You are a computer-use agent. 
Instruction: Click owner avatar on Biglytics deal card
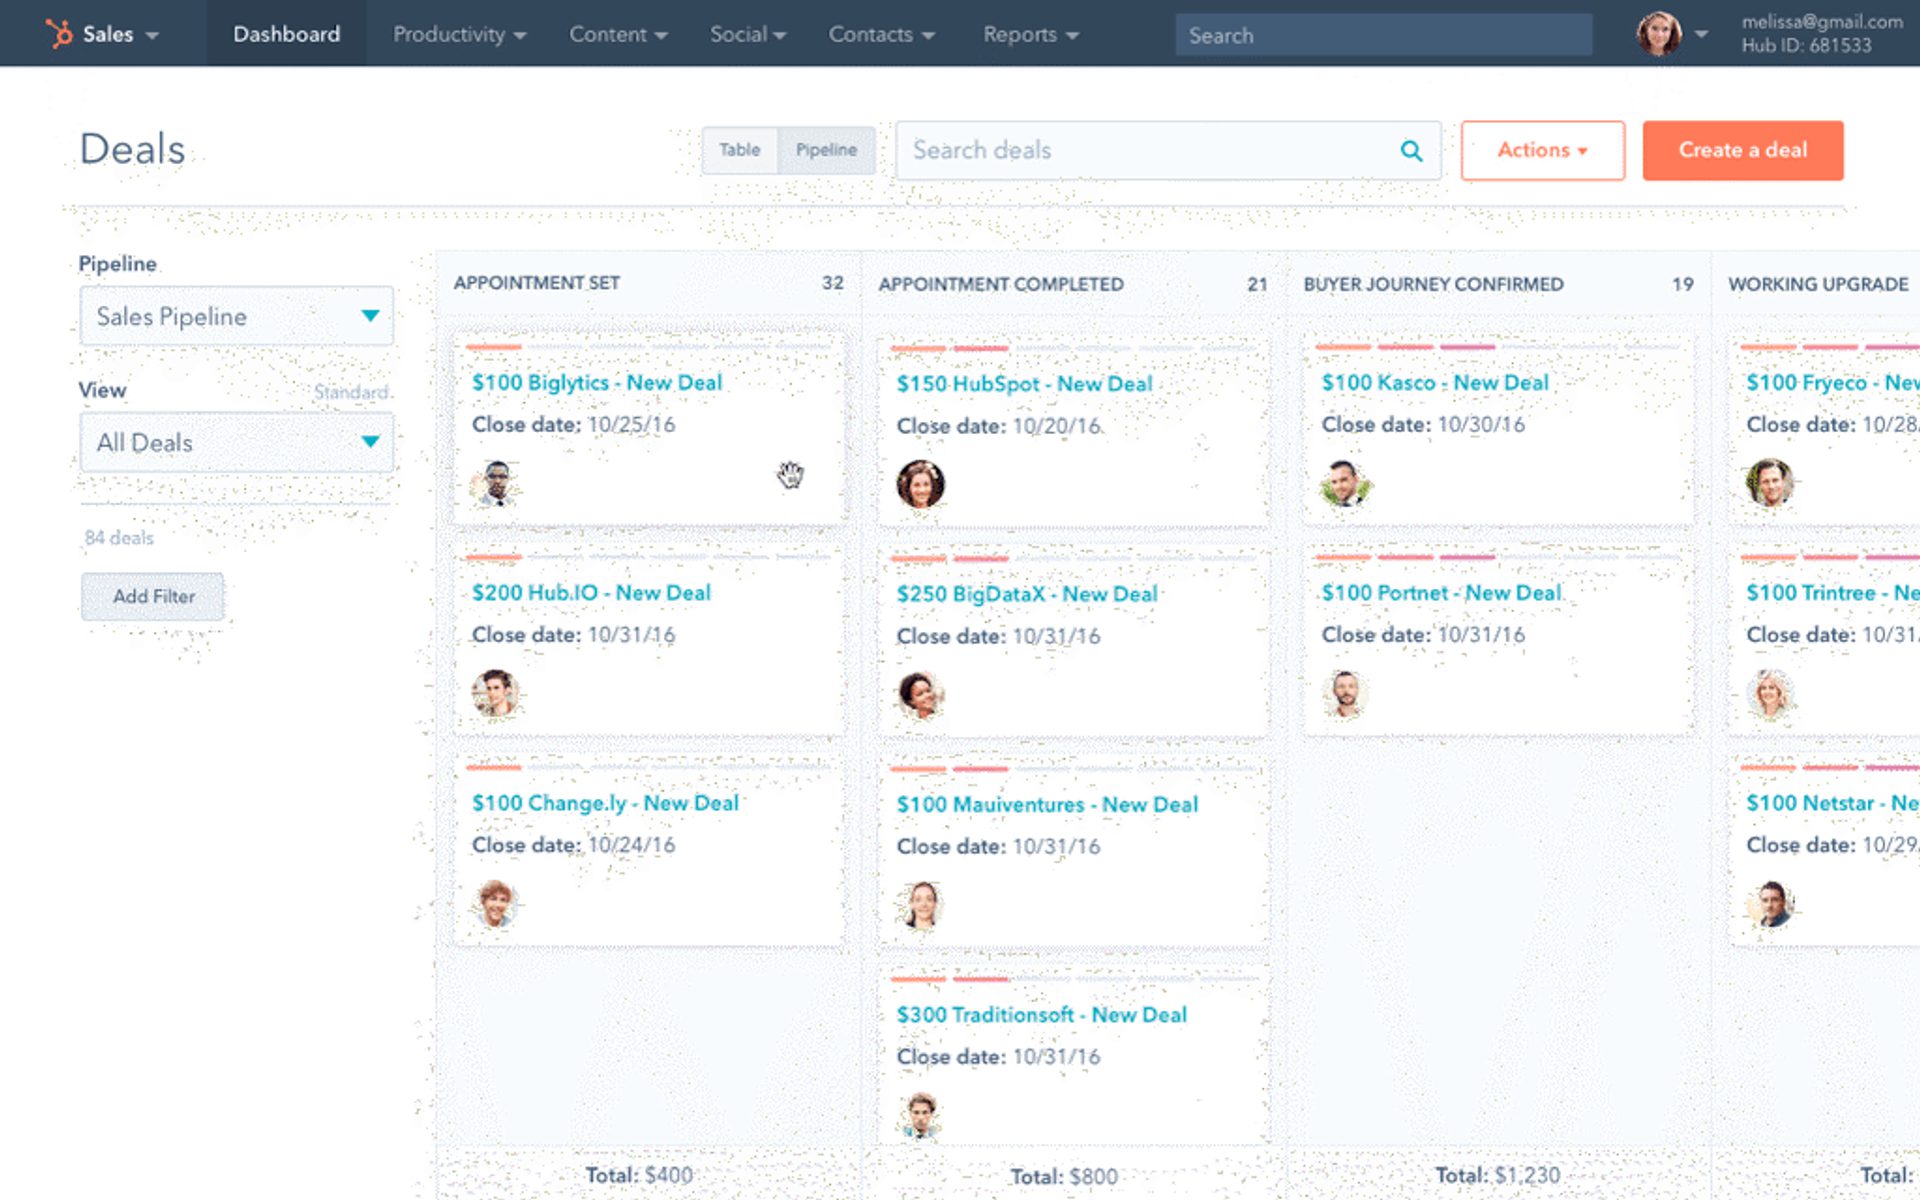496,484
